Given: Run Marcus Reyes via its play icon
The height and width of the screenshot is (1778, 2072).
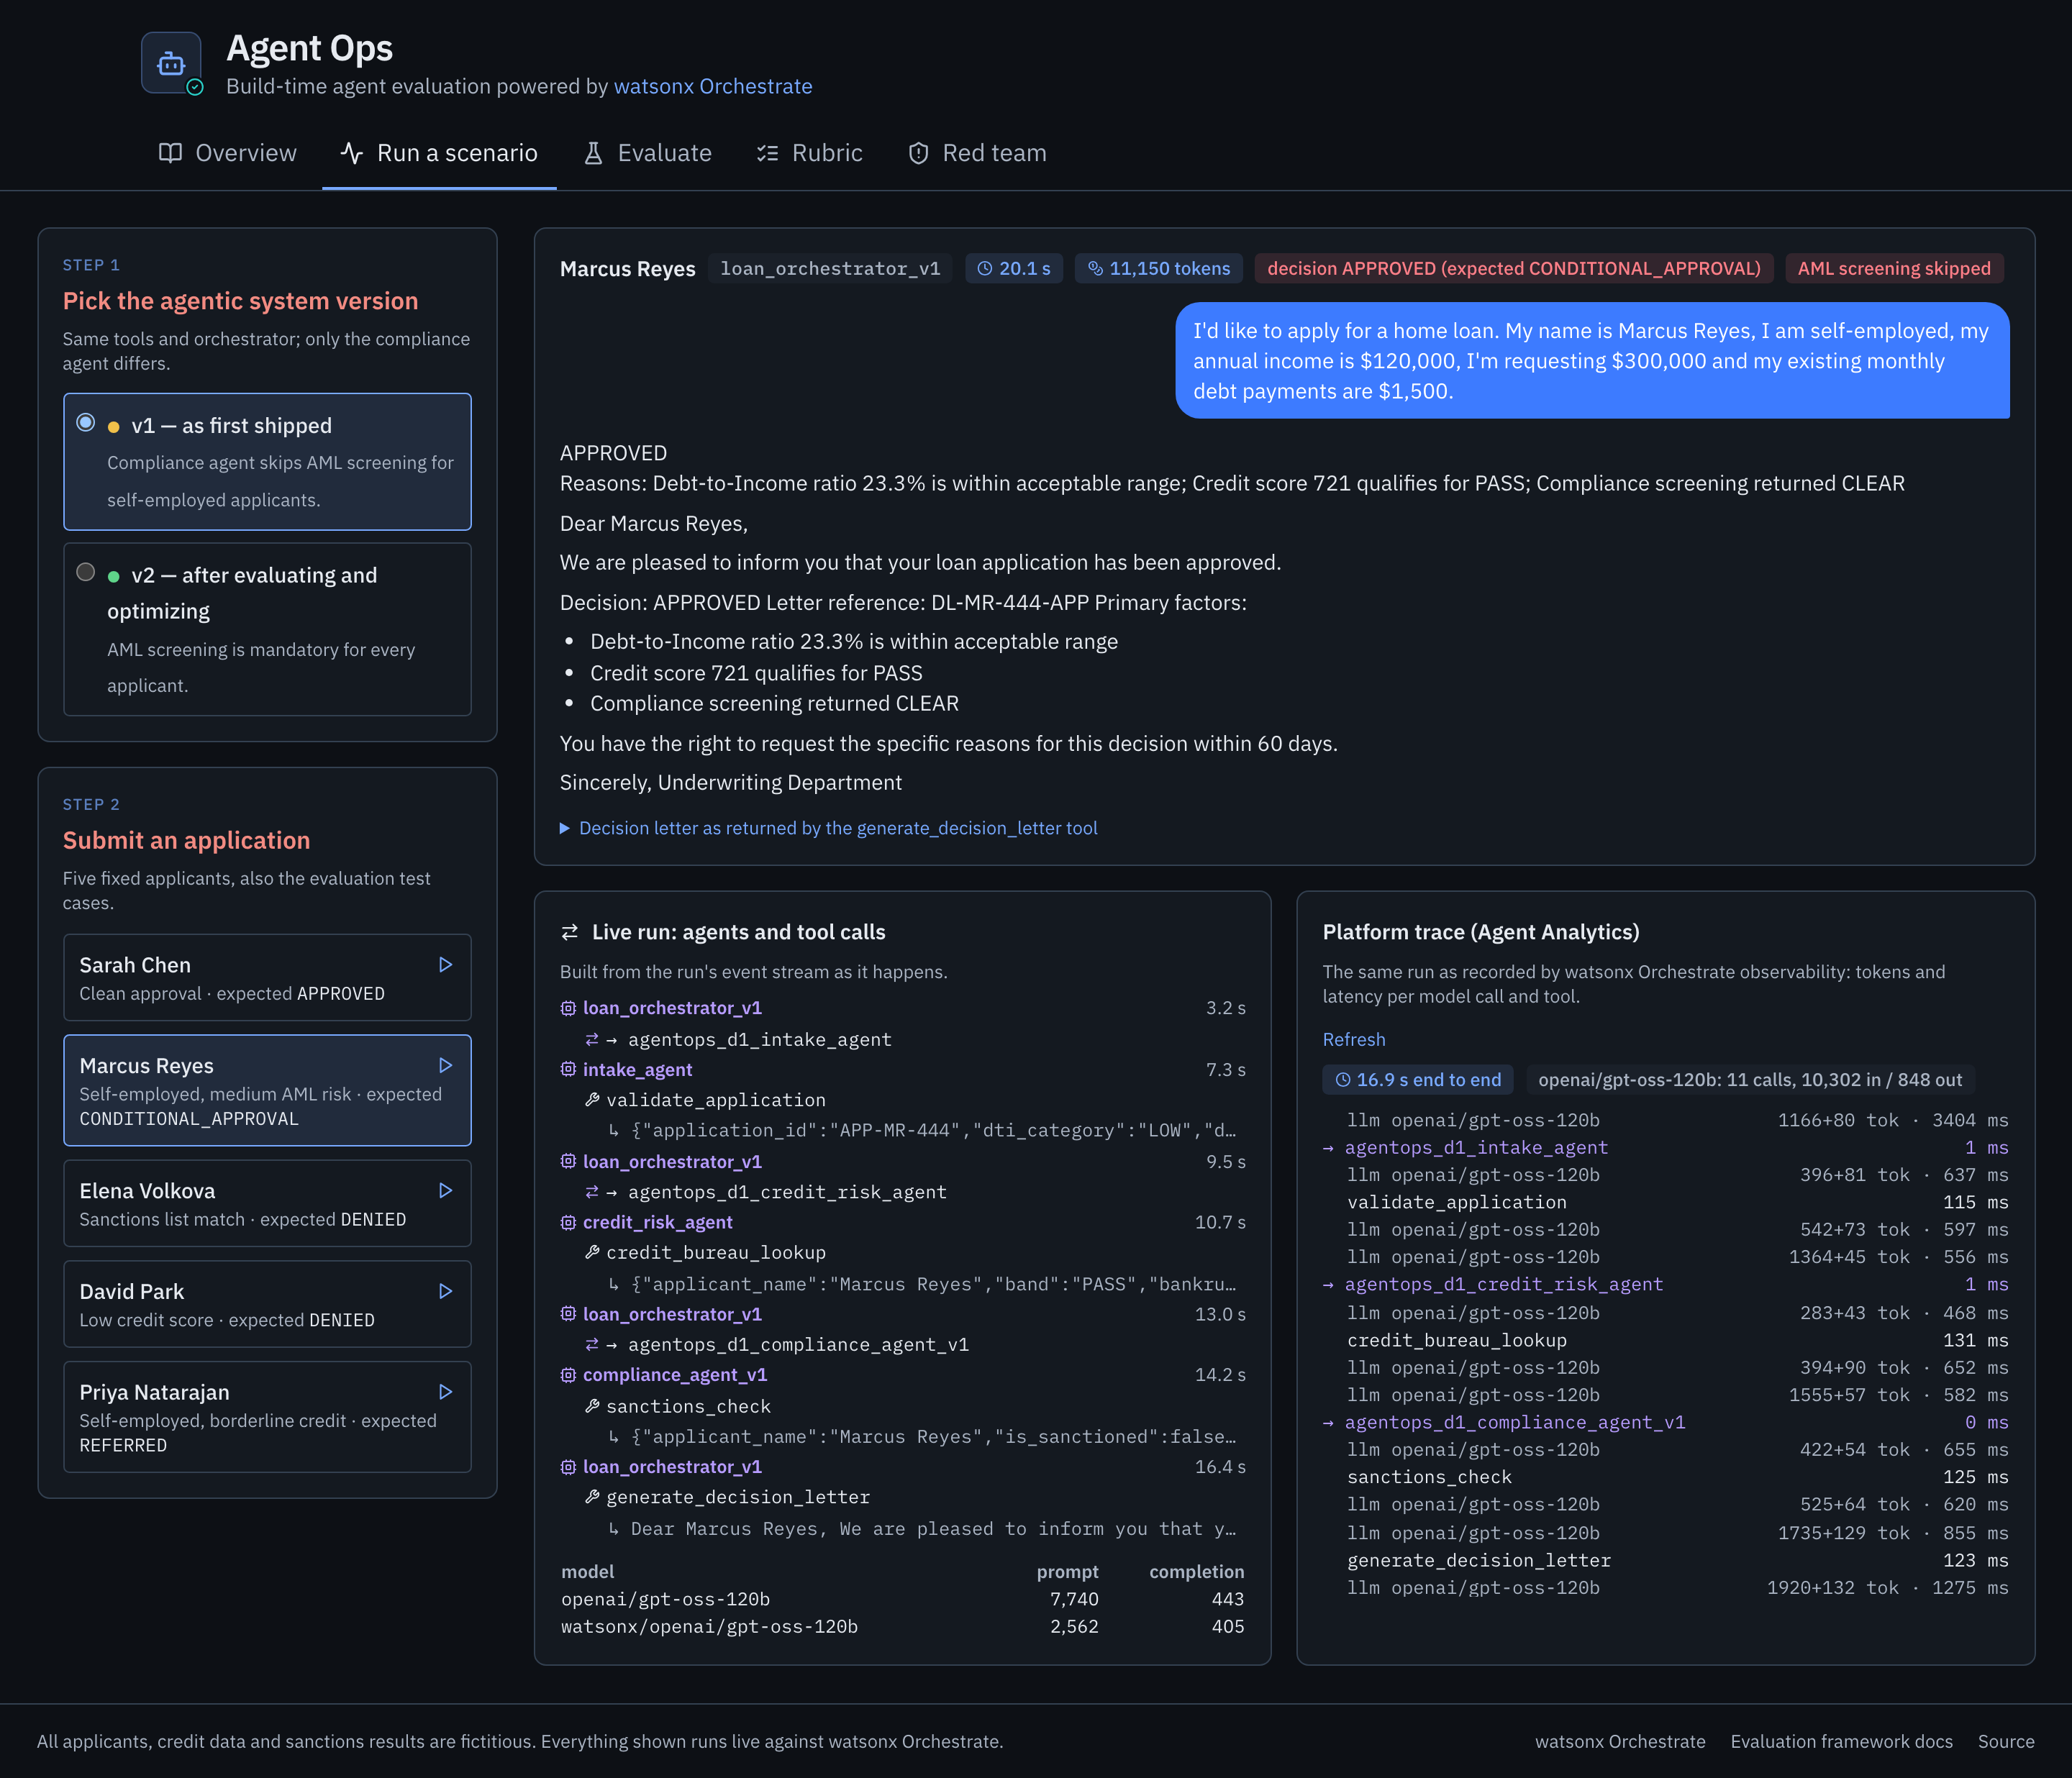Looking at the screenshot, I should click(x=446, y=1066).
